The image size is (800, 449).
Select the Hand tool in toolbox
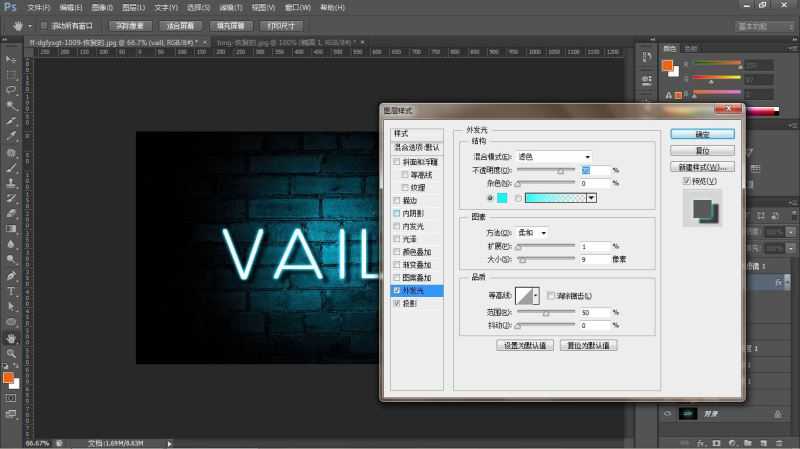11,338
